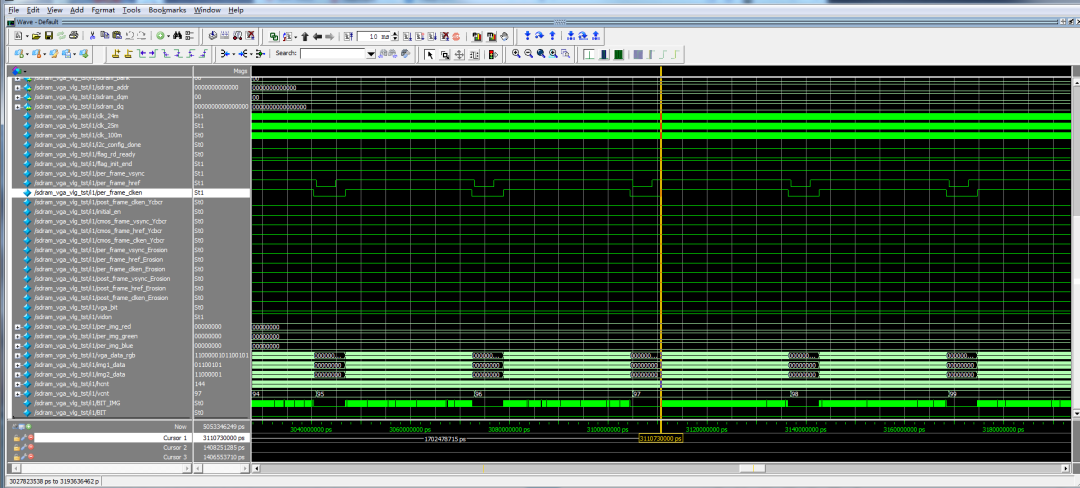Click the Cut scissors icon
Screen dimensions: 1080x488
coord(92,36)
